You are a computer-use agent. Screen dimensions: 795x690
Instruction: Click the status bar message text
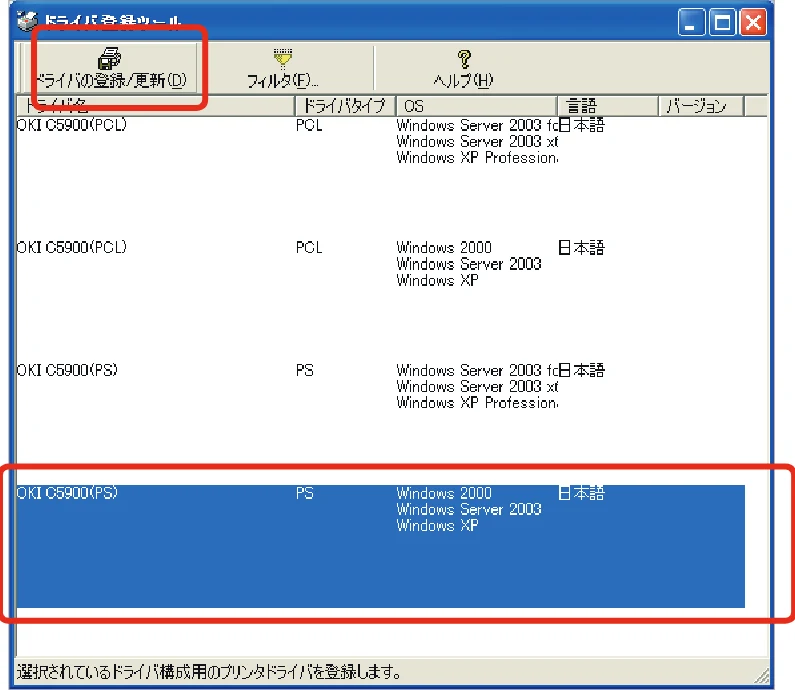pos(209,672)
